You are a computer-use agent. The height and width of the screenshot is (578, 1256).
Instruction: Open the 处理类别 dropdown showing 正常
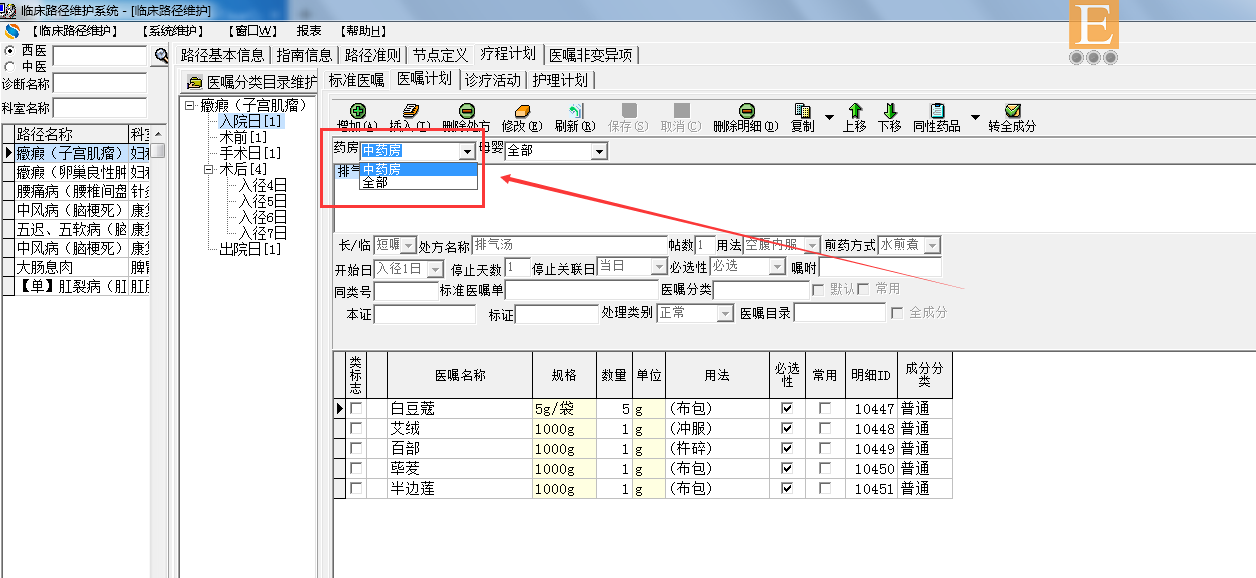click(725, 313)
